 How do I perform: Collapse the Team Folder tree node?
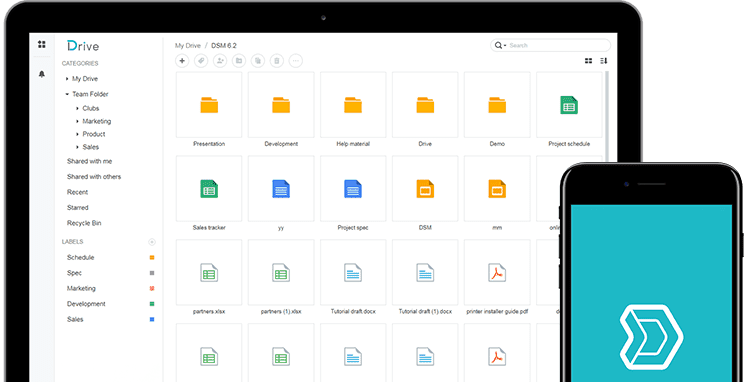[67, 94]
